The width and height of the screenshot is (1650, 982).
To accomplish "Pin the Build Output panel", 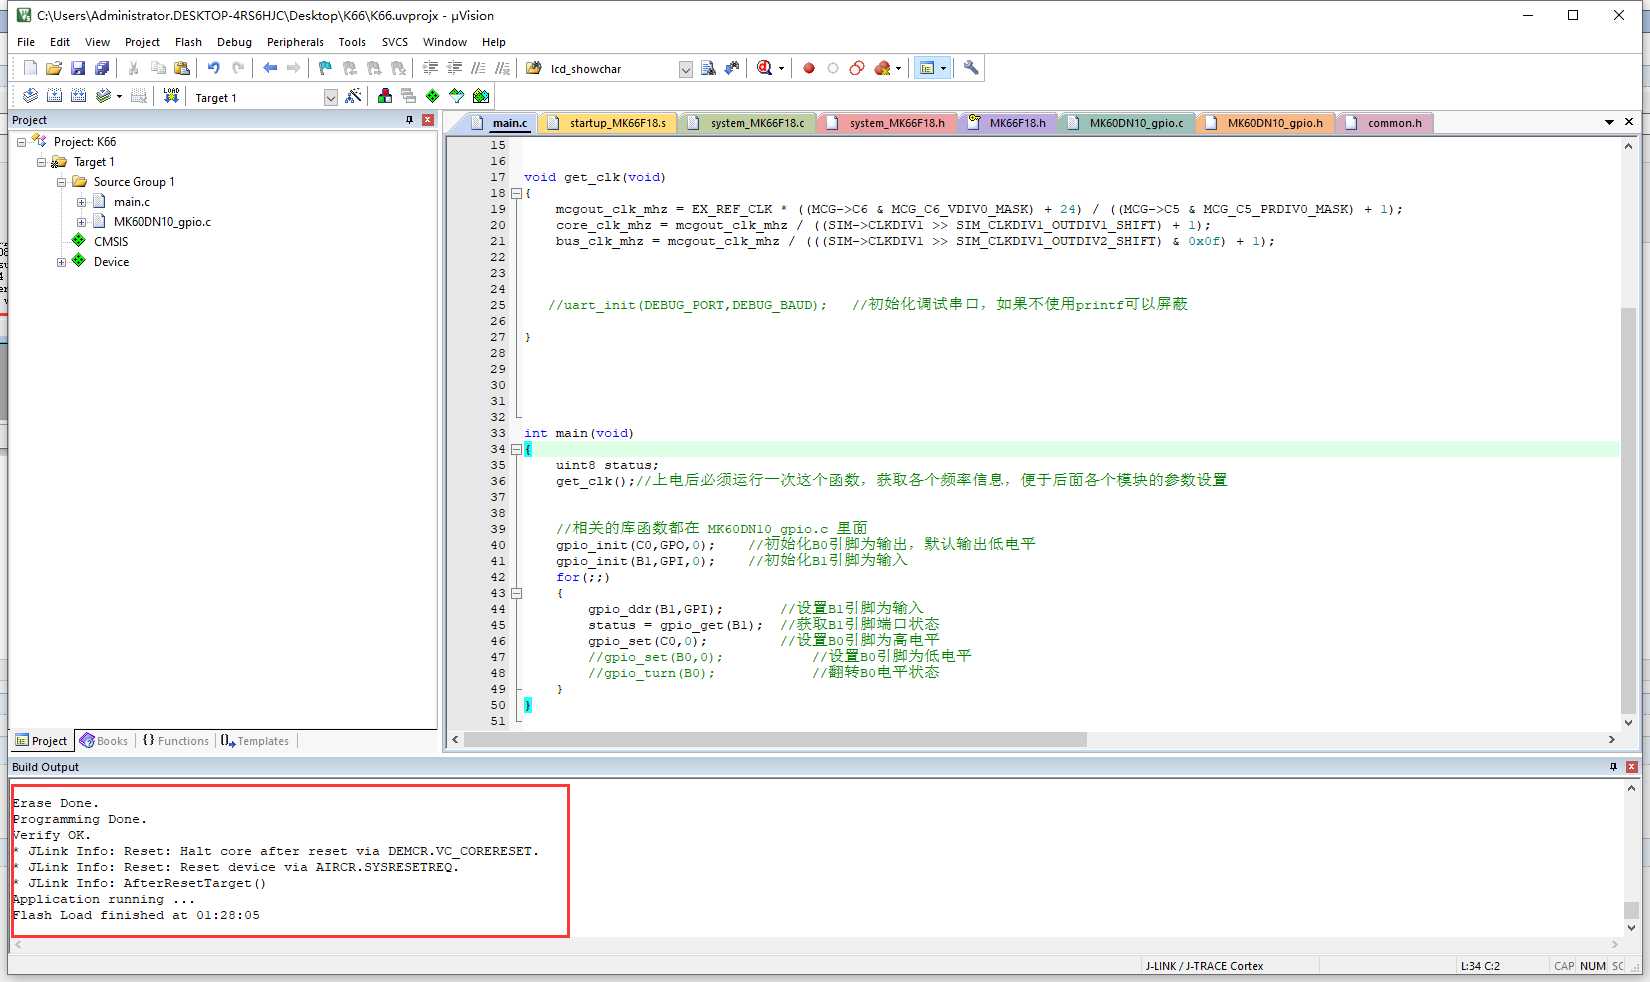I will coord(1613,767).
